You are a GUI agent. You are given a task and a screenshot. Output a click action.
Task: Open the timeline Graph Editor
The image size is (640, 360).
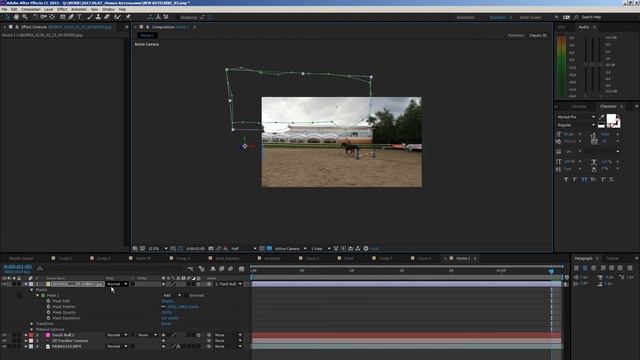[x=242, y=269]
